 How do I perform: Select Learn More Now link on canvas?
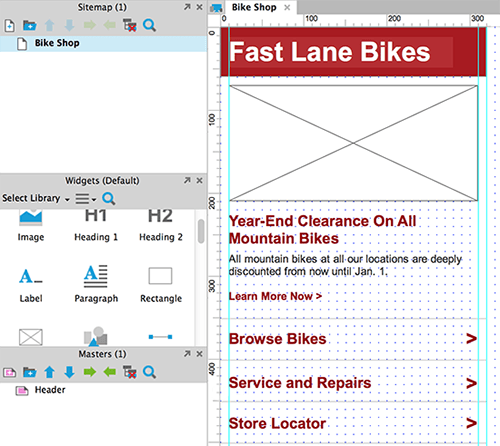click(x=275, y=296)
